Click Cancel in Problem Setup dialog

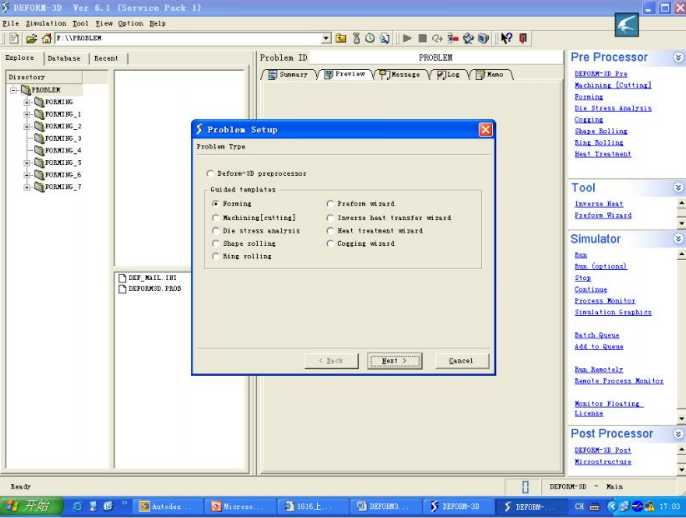(462, 361)
